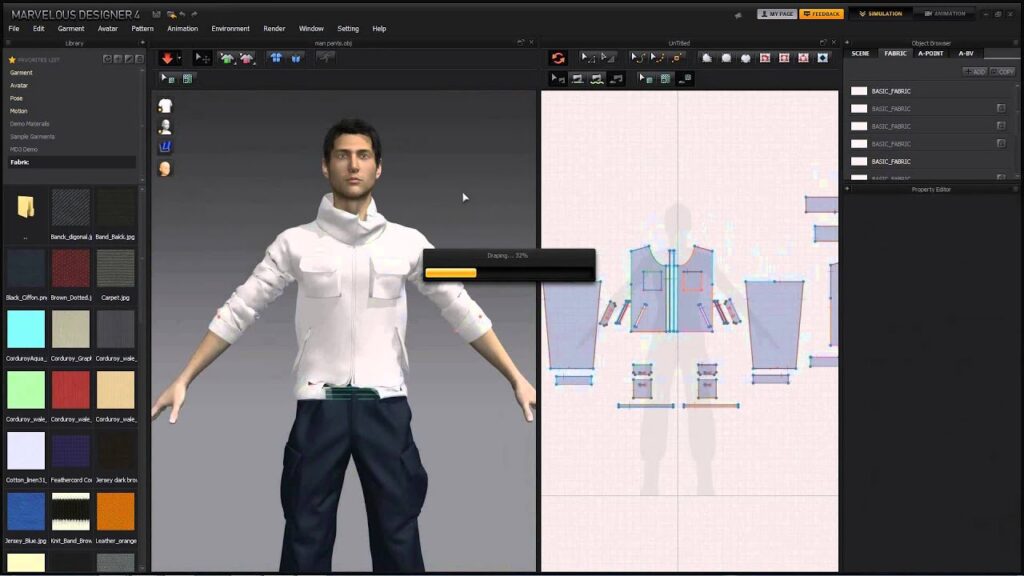Select the edit pattern tool in 2D window
This screenshot has height=576, width=1024.
click(605, 58)
